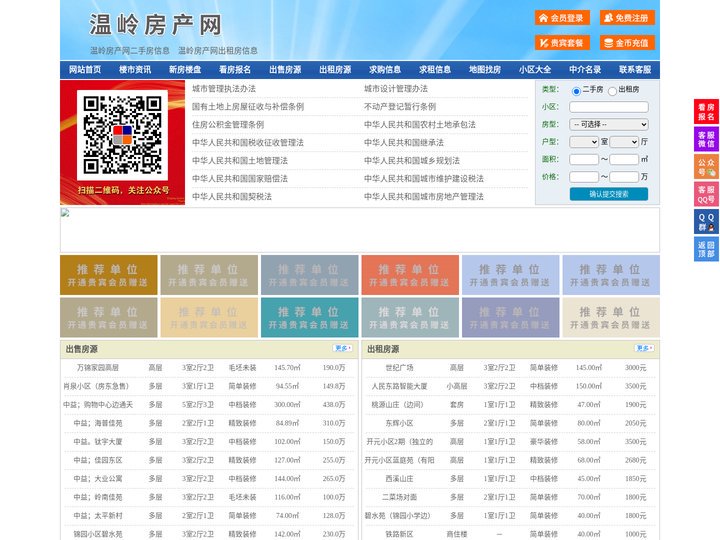The height and width of the screenshot is (540, 720).
Task: Open the 东辉小区 rental listing
Action: pos(399,423)
